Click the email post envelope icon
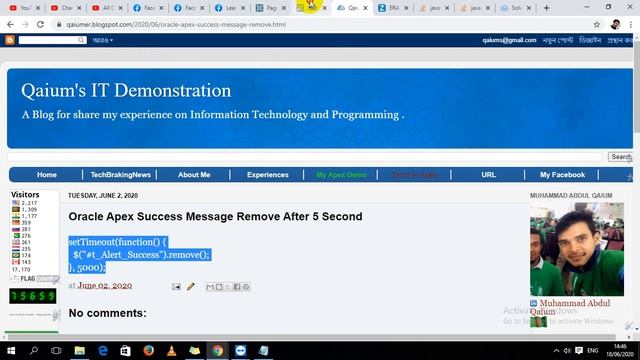The width and height of the screenshot is (640, 360). [176, 287]
